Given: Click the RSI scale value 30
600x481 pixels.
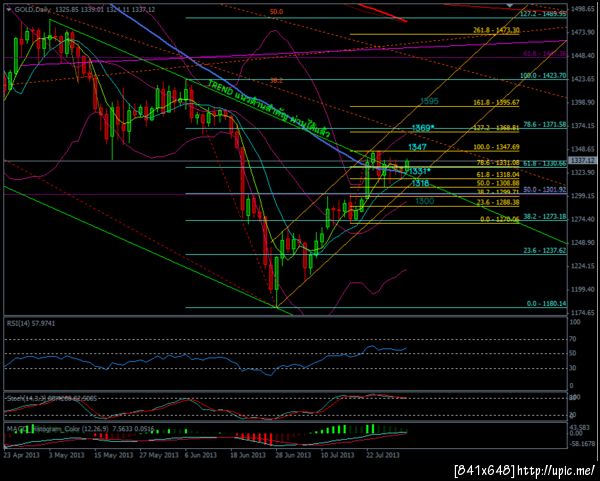Looking at the screenshot, I should pyautogui.click(x=573, y=368).
